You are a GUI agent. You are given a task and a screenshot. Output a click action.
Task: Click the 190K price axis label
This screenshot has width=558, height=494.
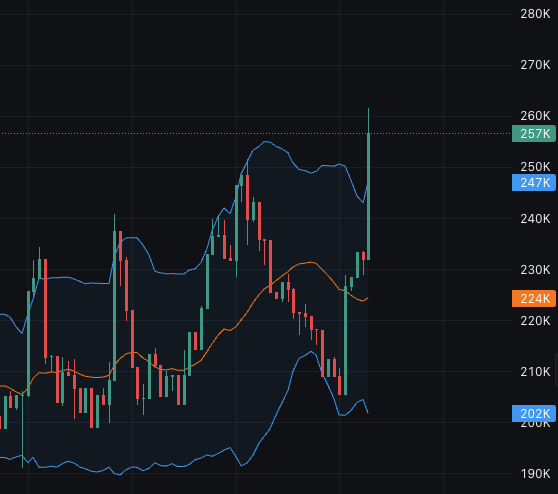tap(535, 474)
